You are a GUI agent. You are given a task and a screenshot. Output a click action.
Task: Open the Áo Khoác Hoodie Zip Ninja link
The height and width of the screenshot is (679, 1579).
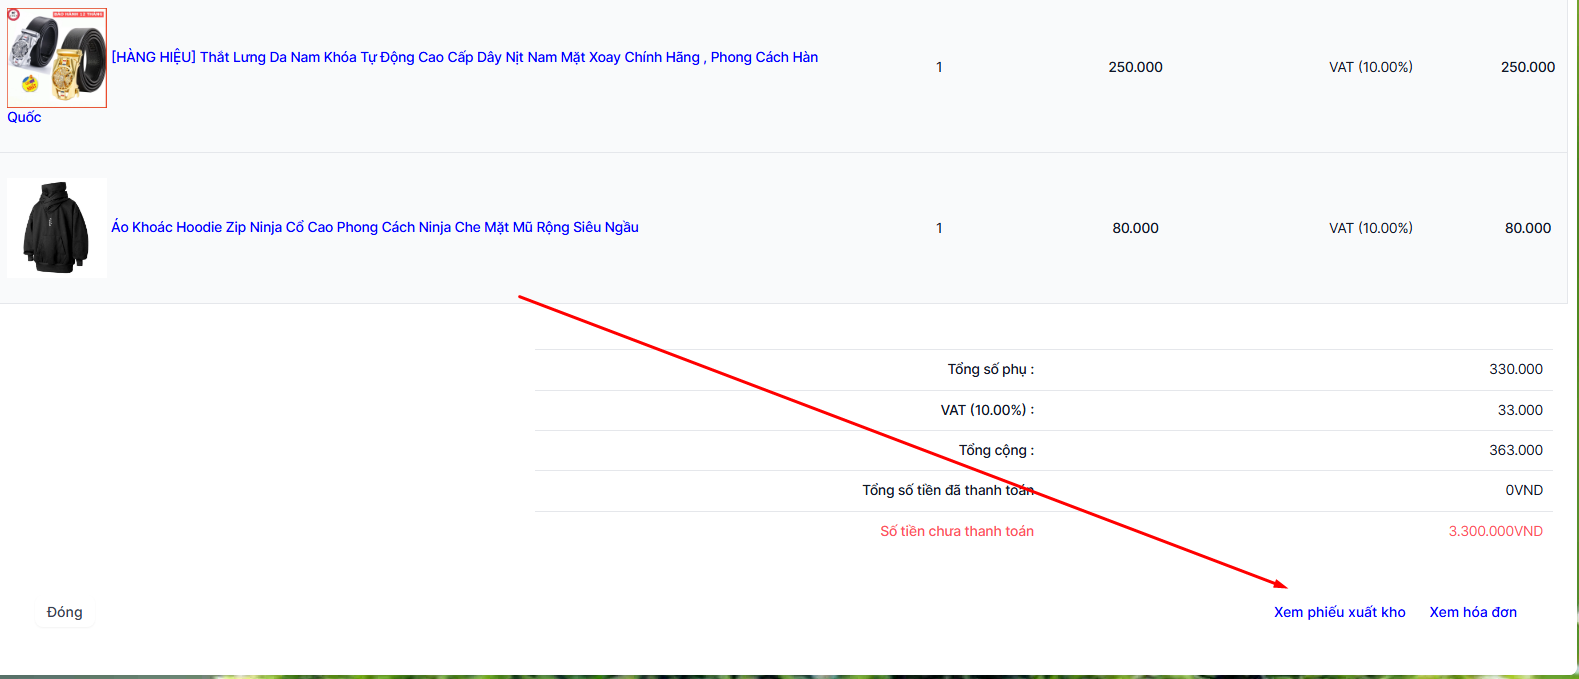[x=374, y=227]
